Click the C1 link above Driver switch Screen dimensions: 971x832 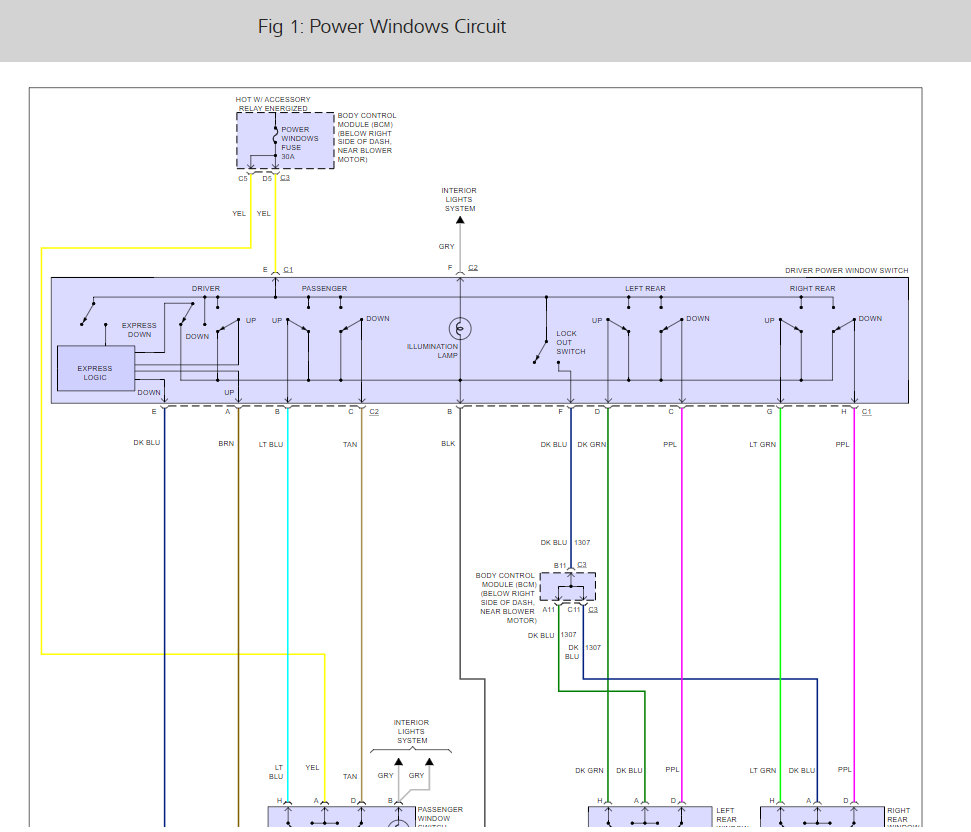(288, 269)
